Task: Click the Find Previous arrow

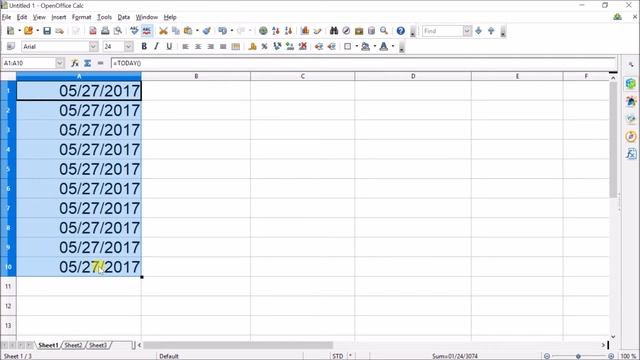Action: pos(491,31)
